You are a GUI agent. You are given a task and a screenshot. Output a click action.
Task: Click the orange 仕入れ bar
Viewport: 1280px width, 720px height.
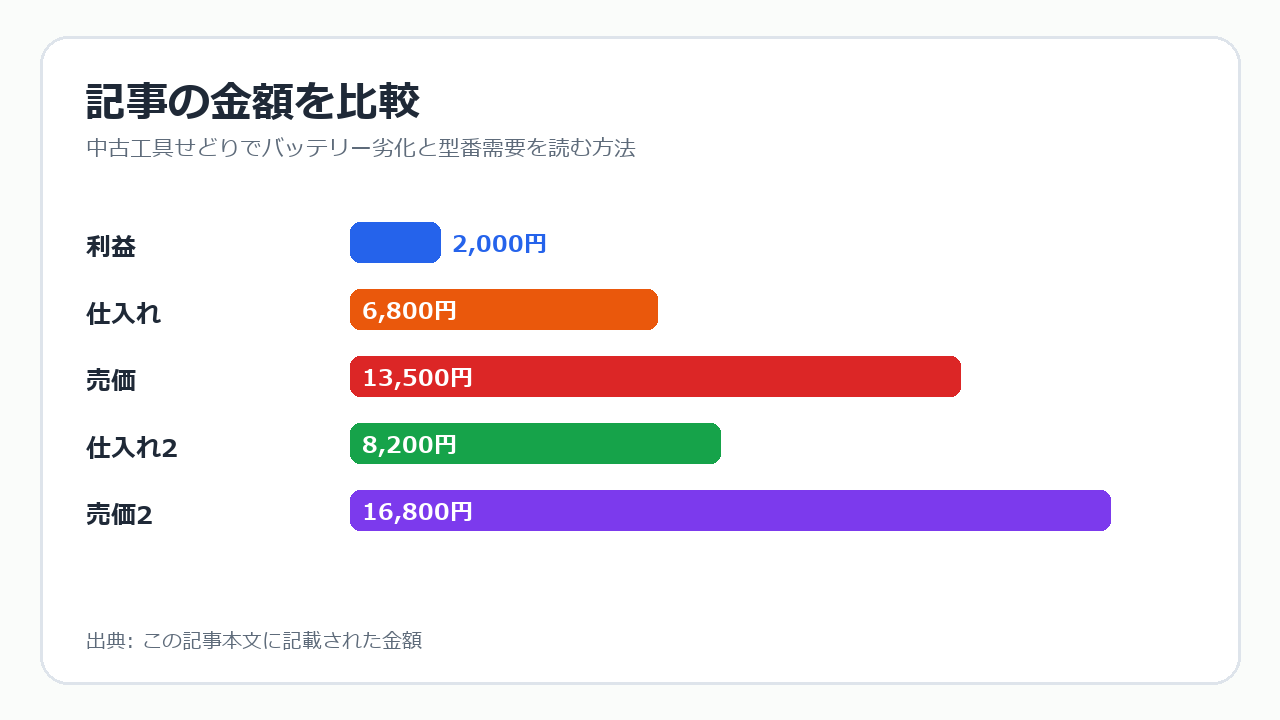pos(504,310)
